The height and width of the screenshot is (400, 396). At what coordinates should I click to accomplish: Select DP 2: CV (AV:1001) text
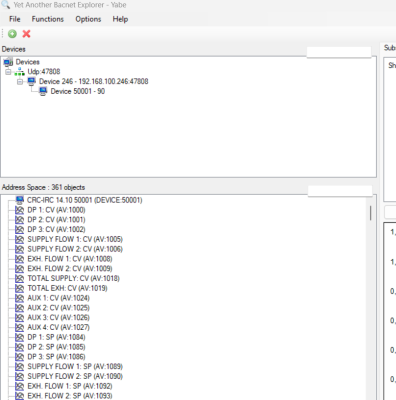click(56, 220)
